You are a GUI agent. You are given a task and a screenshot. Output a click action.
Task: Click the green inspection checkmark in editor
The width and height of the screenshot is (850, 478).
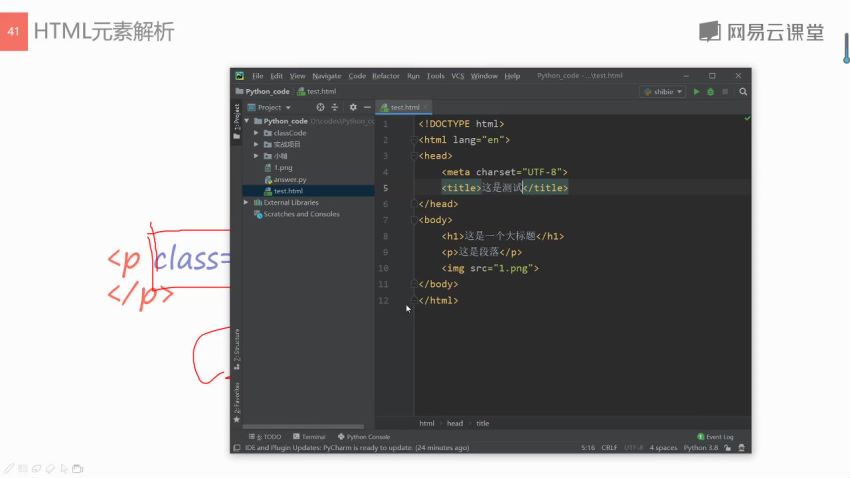(747, 118)
